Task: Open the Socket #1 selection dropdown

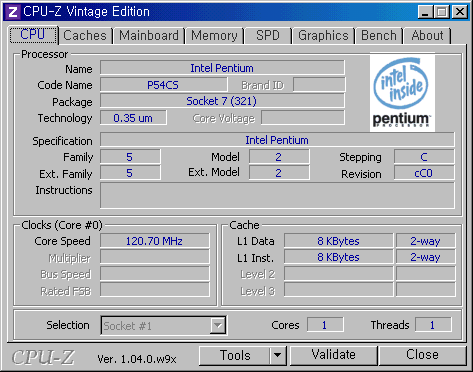Action: (x=218, y=325)
